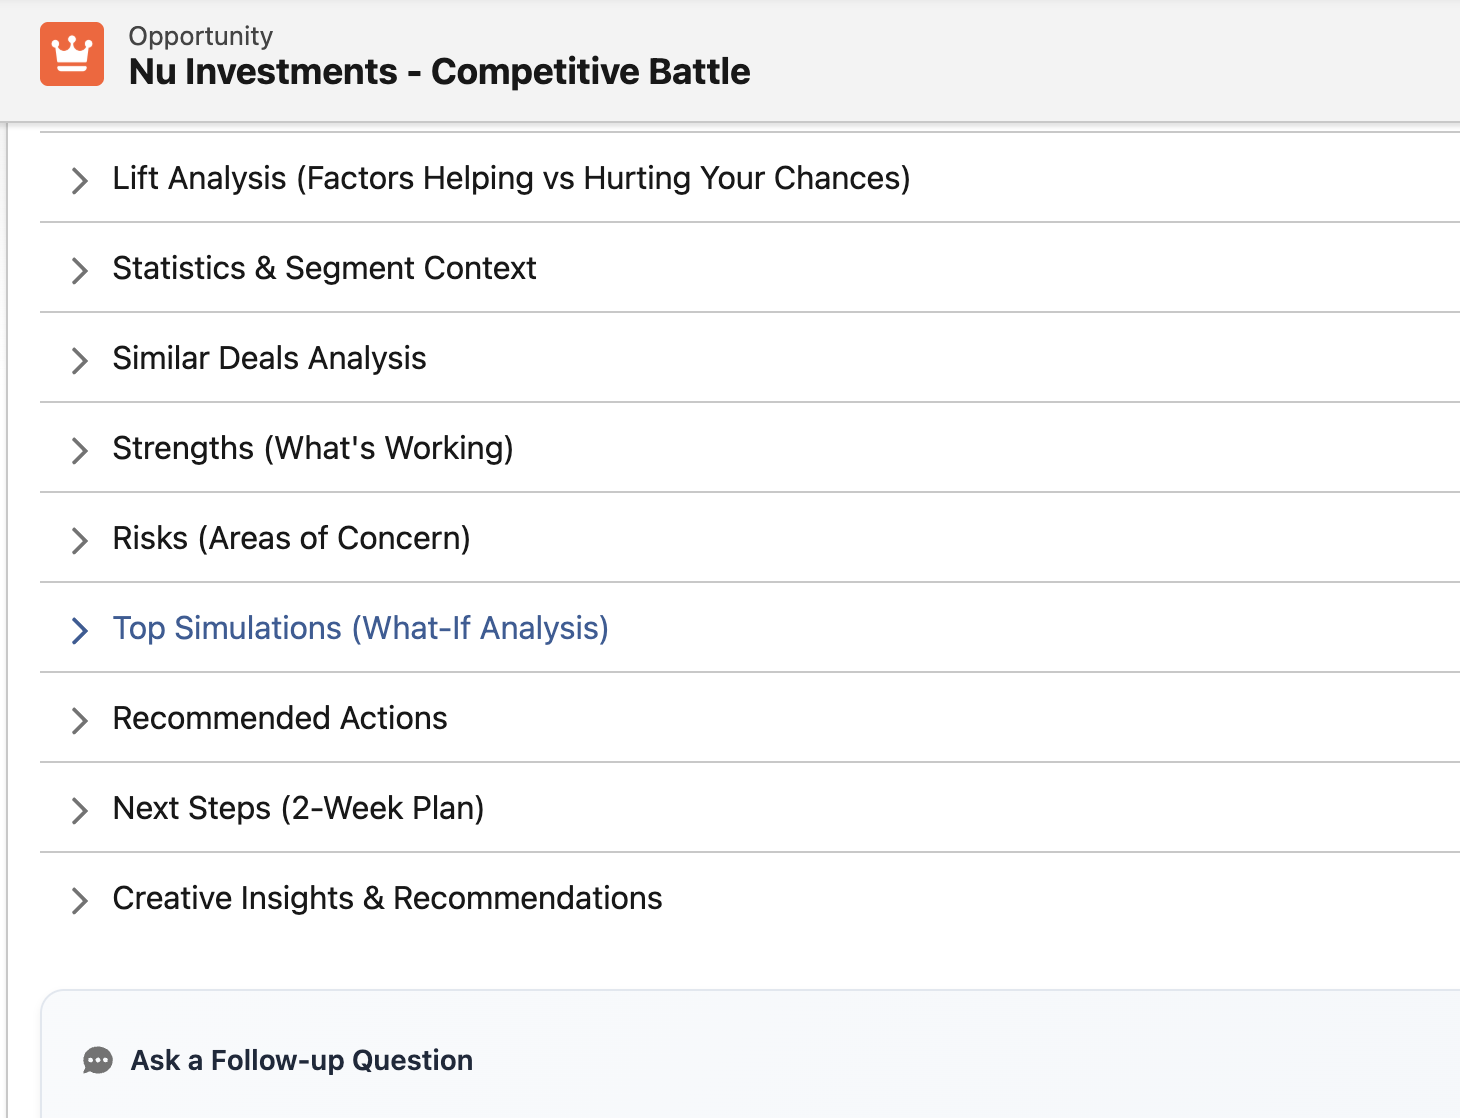Select Creative Insights & Recommendations label
This screenshot has height=1118, width=1460.
pyautogui.click(x=387, y=898)
